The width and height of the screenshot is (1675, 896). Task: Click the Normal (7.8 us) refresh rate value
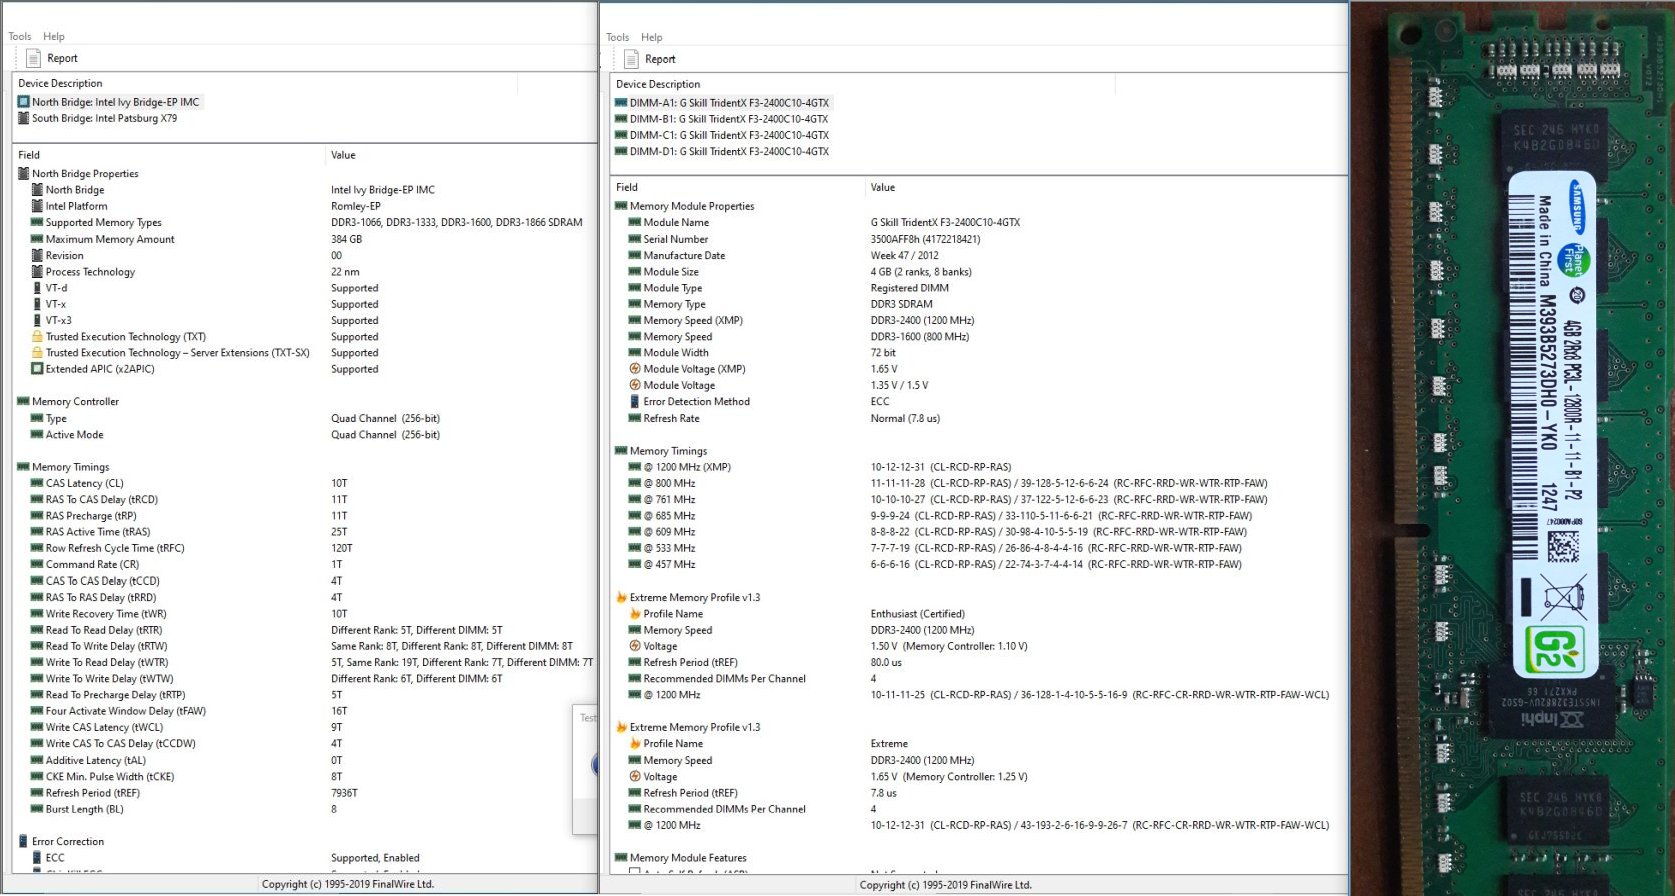[905, 418]
